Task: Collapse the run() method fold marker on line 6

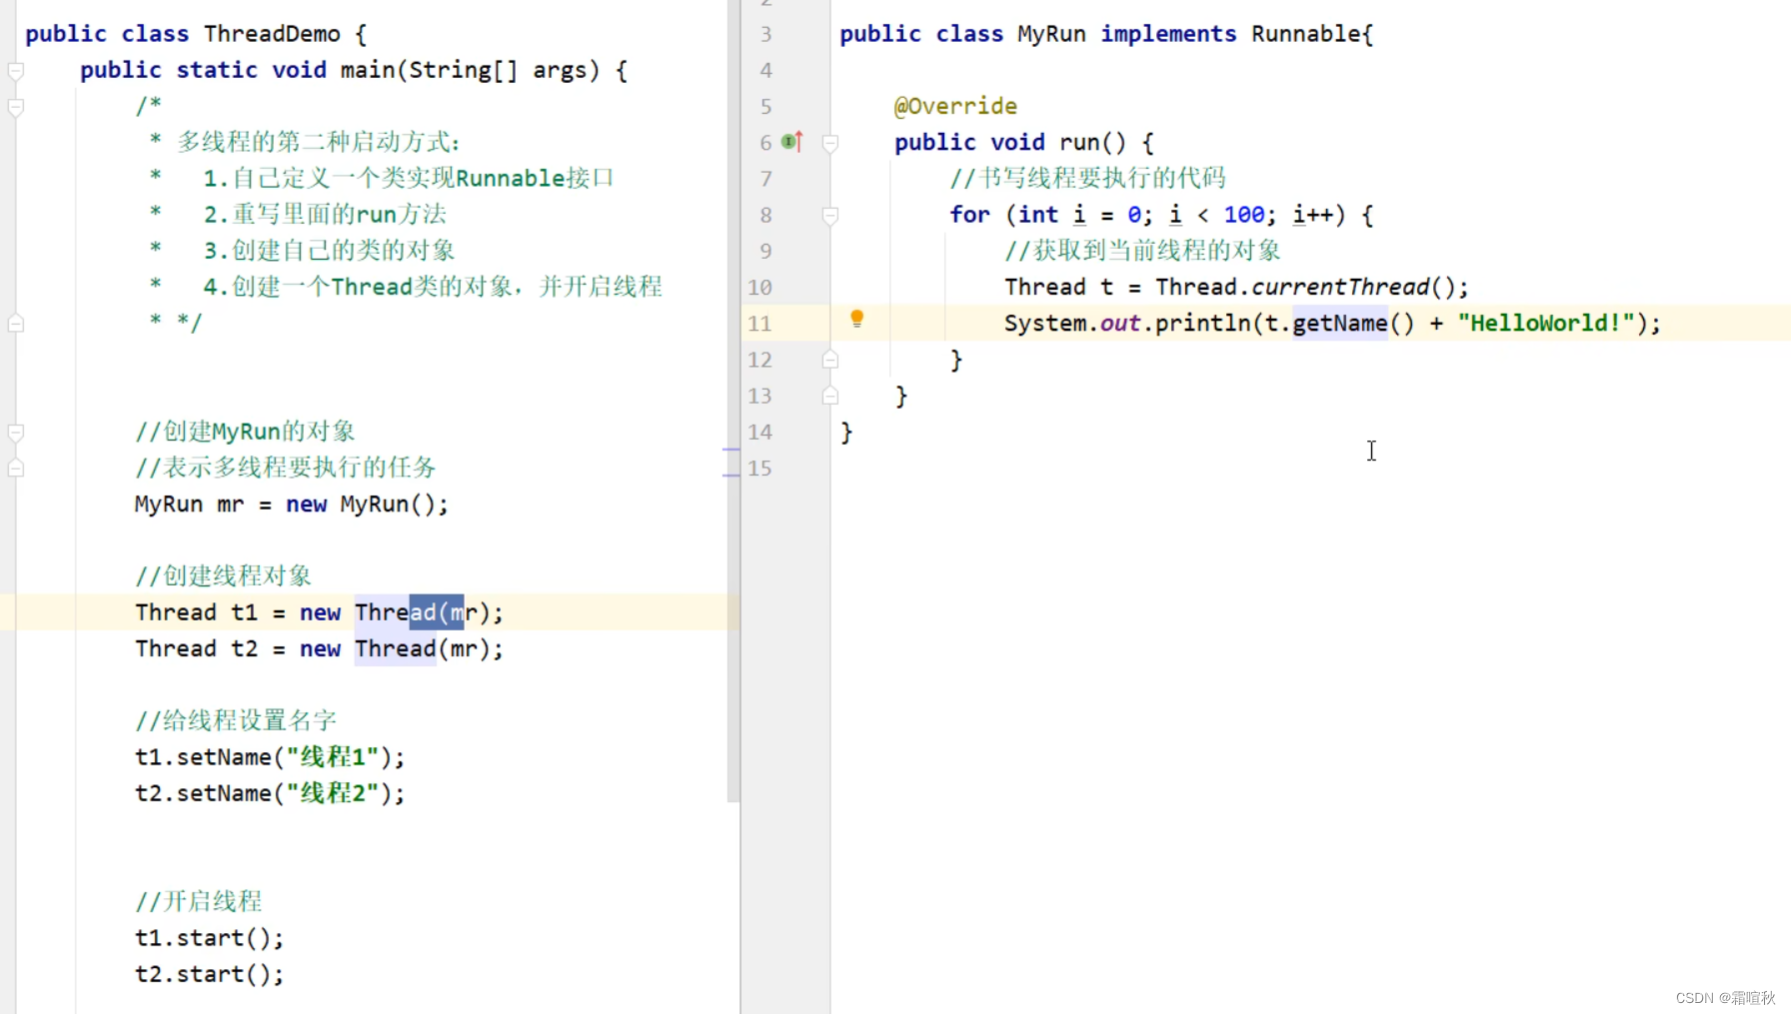Action: (830, 142)
